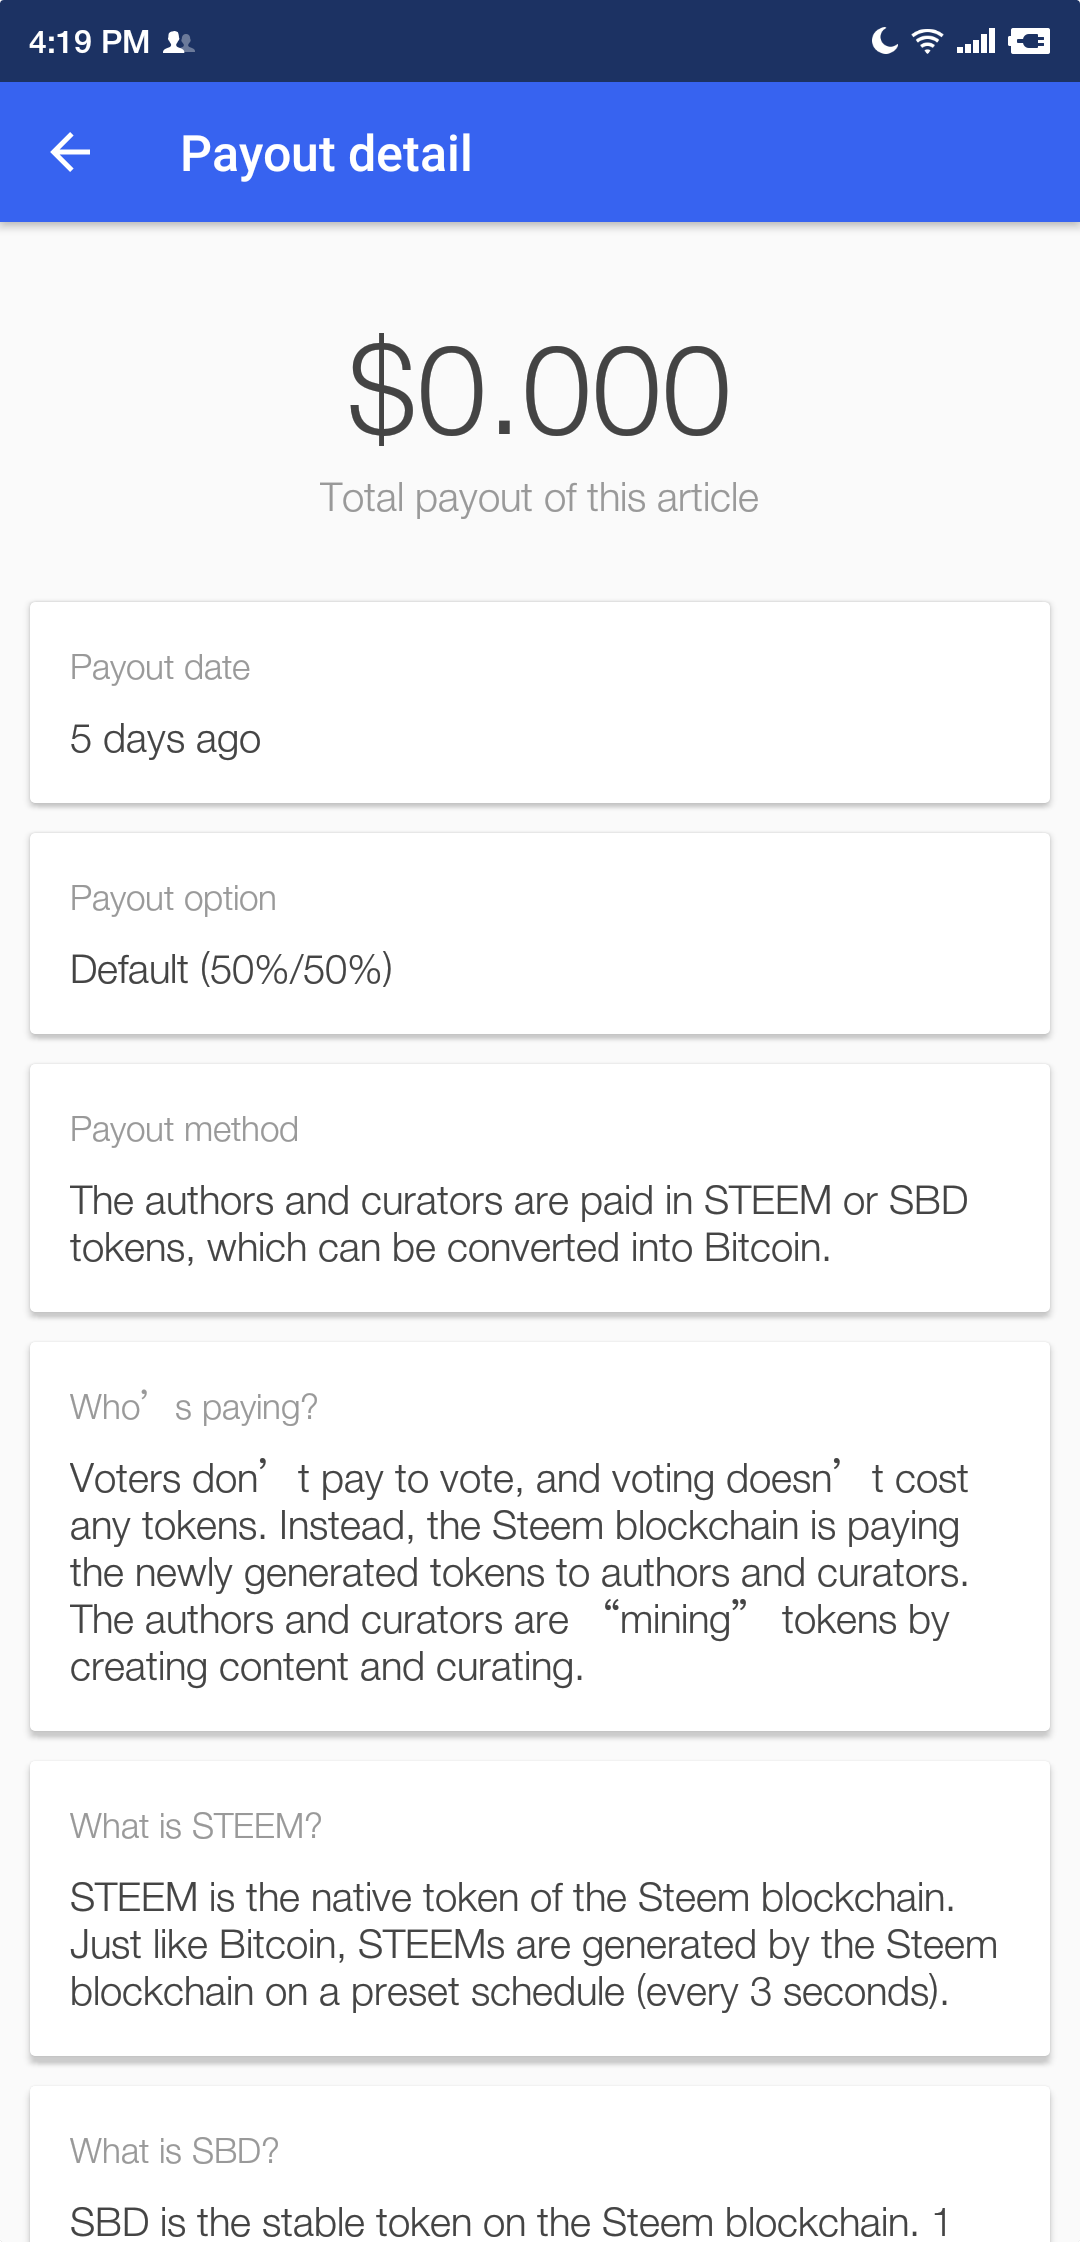Tap the people icon beside the clock
1080x2242 pixels.
(179, 42)
